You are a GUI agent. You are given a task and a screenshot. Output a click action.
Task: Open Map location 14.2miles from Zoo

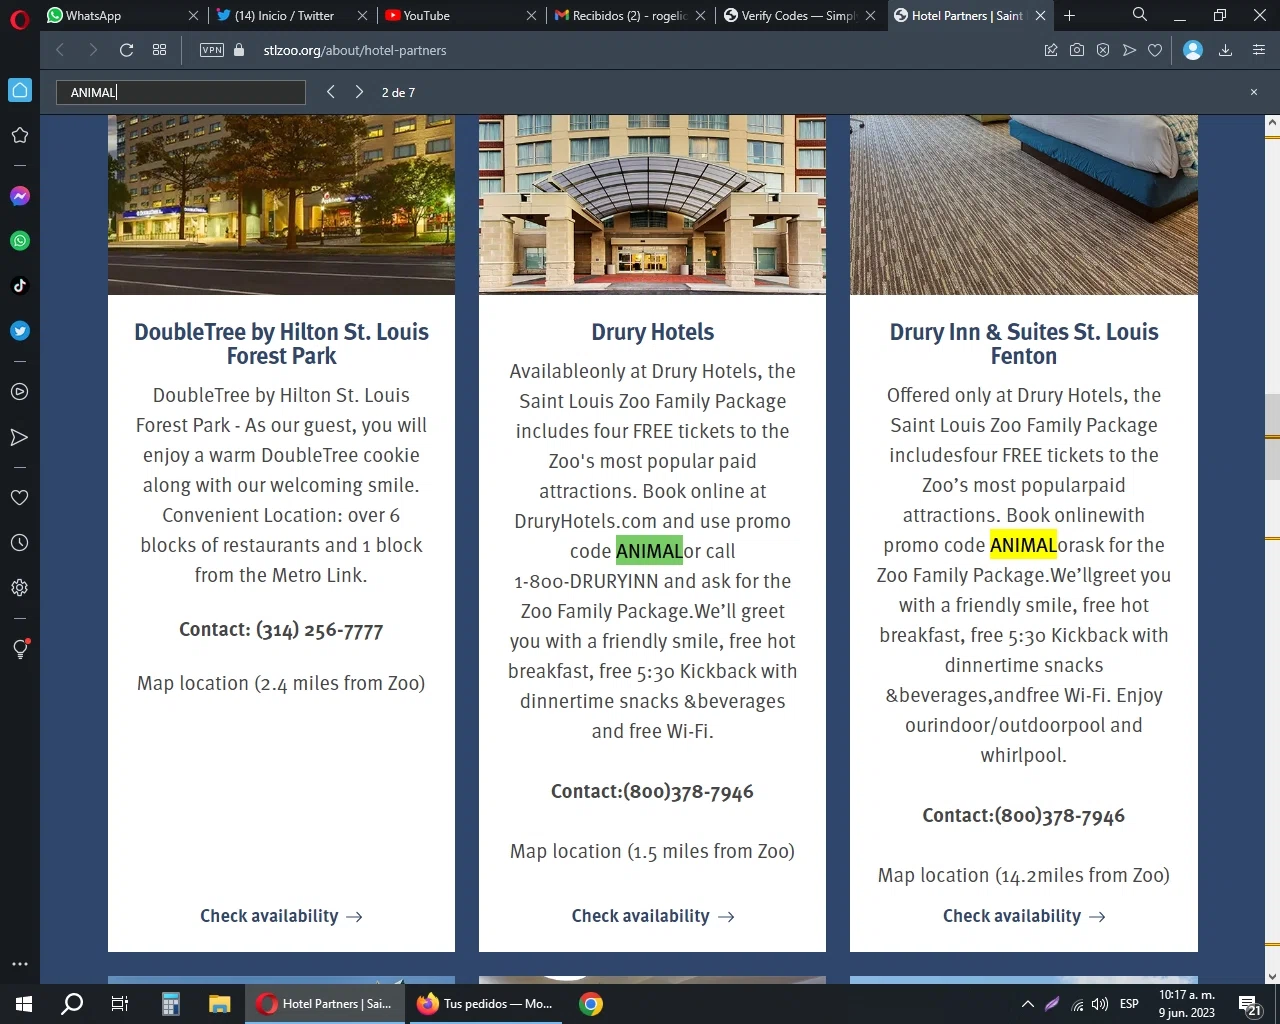1024,875
